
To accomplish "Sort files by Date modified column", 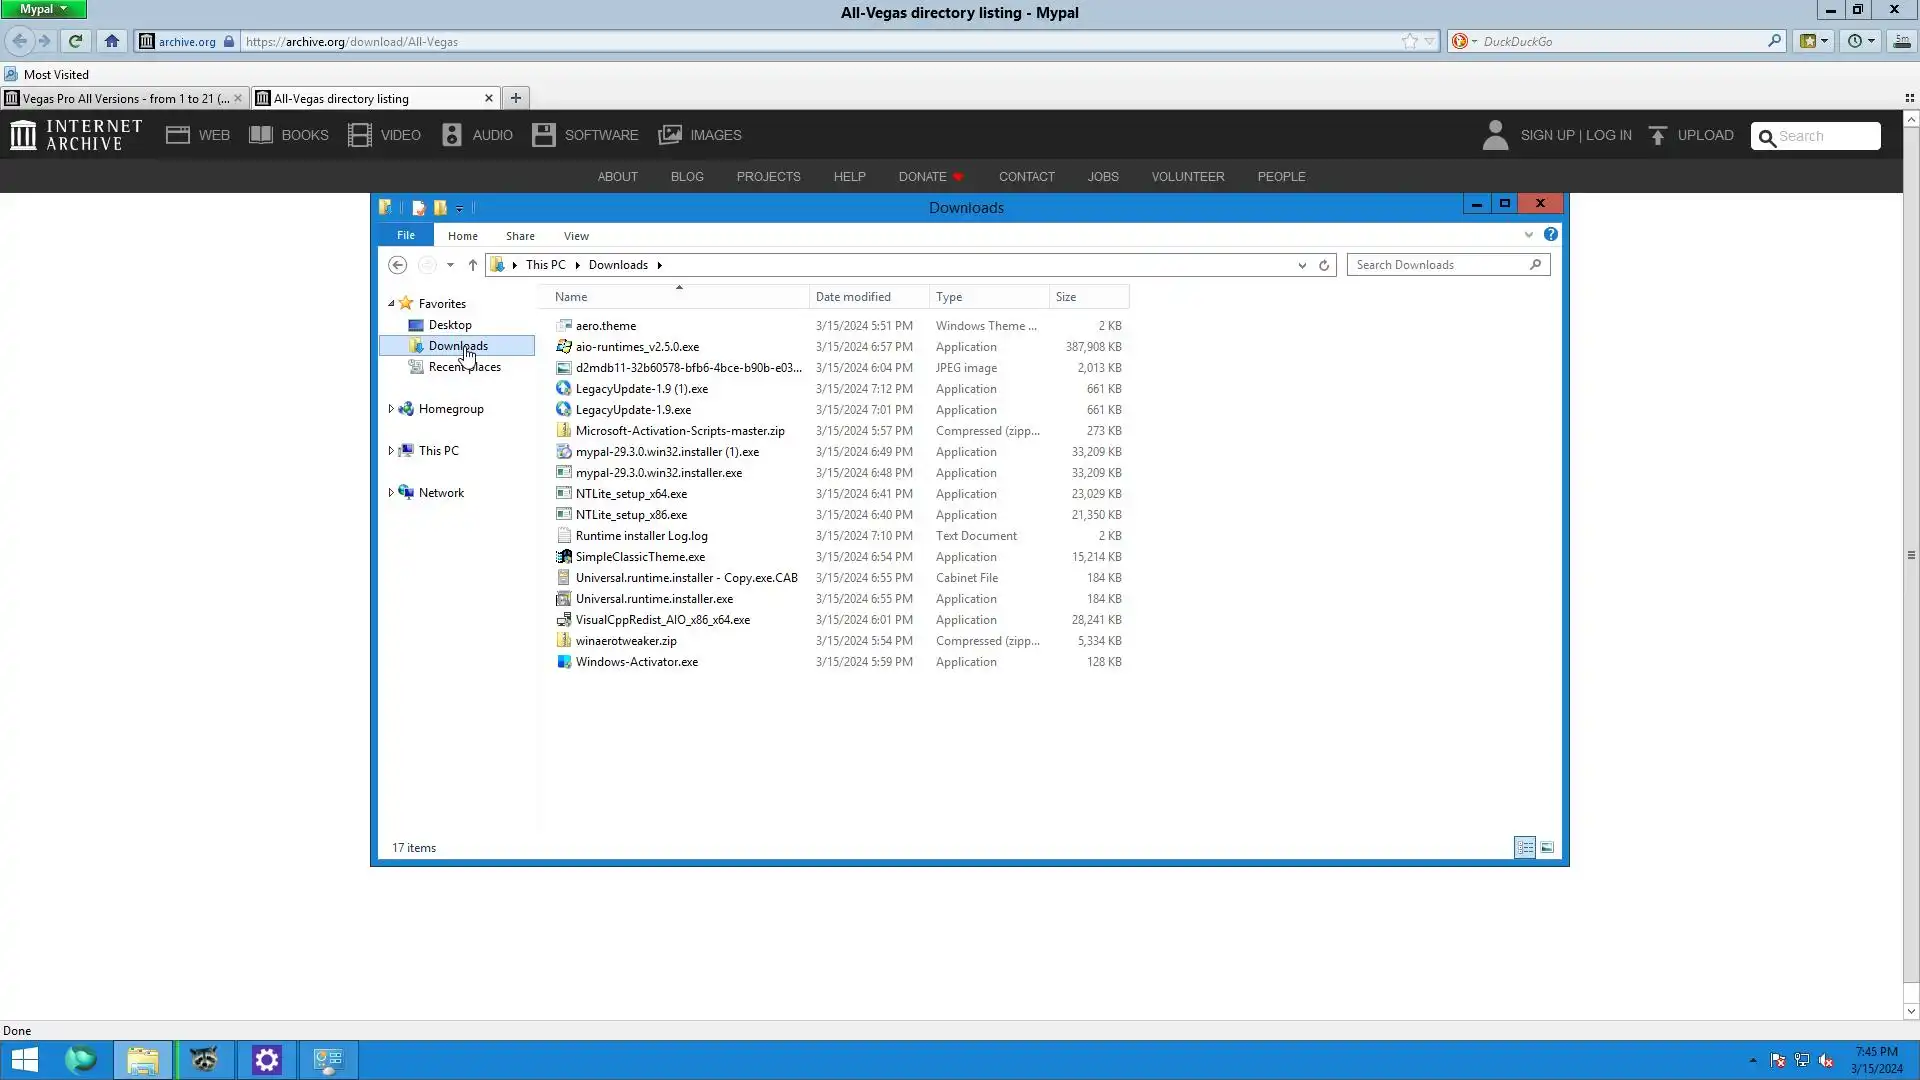I will pos(853,297).
